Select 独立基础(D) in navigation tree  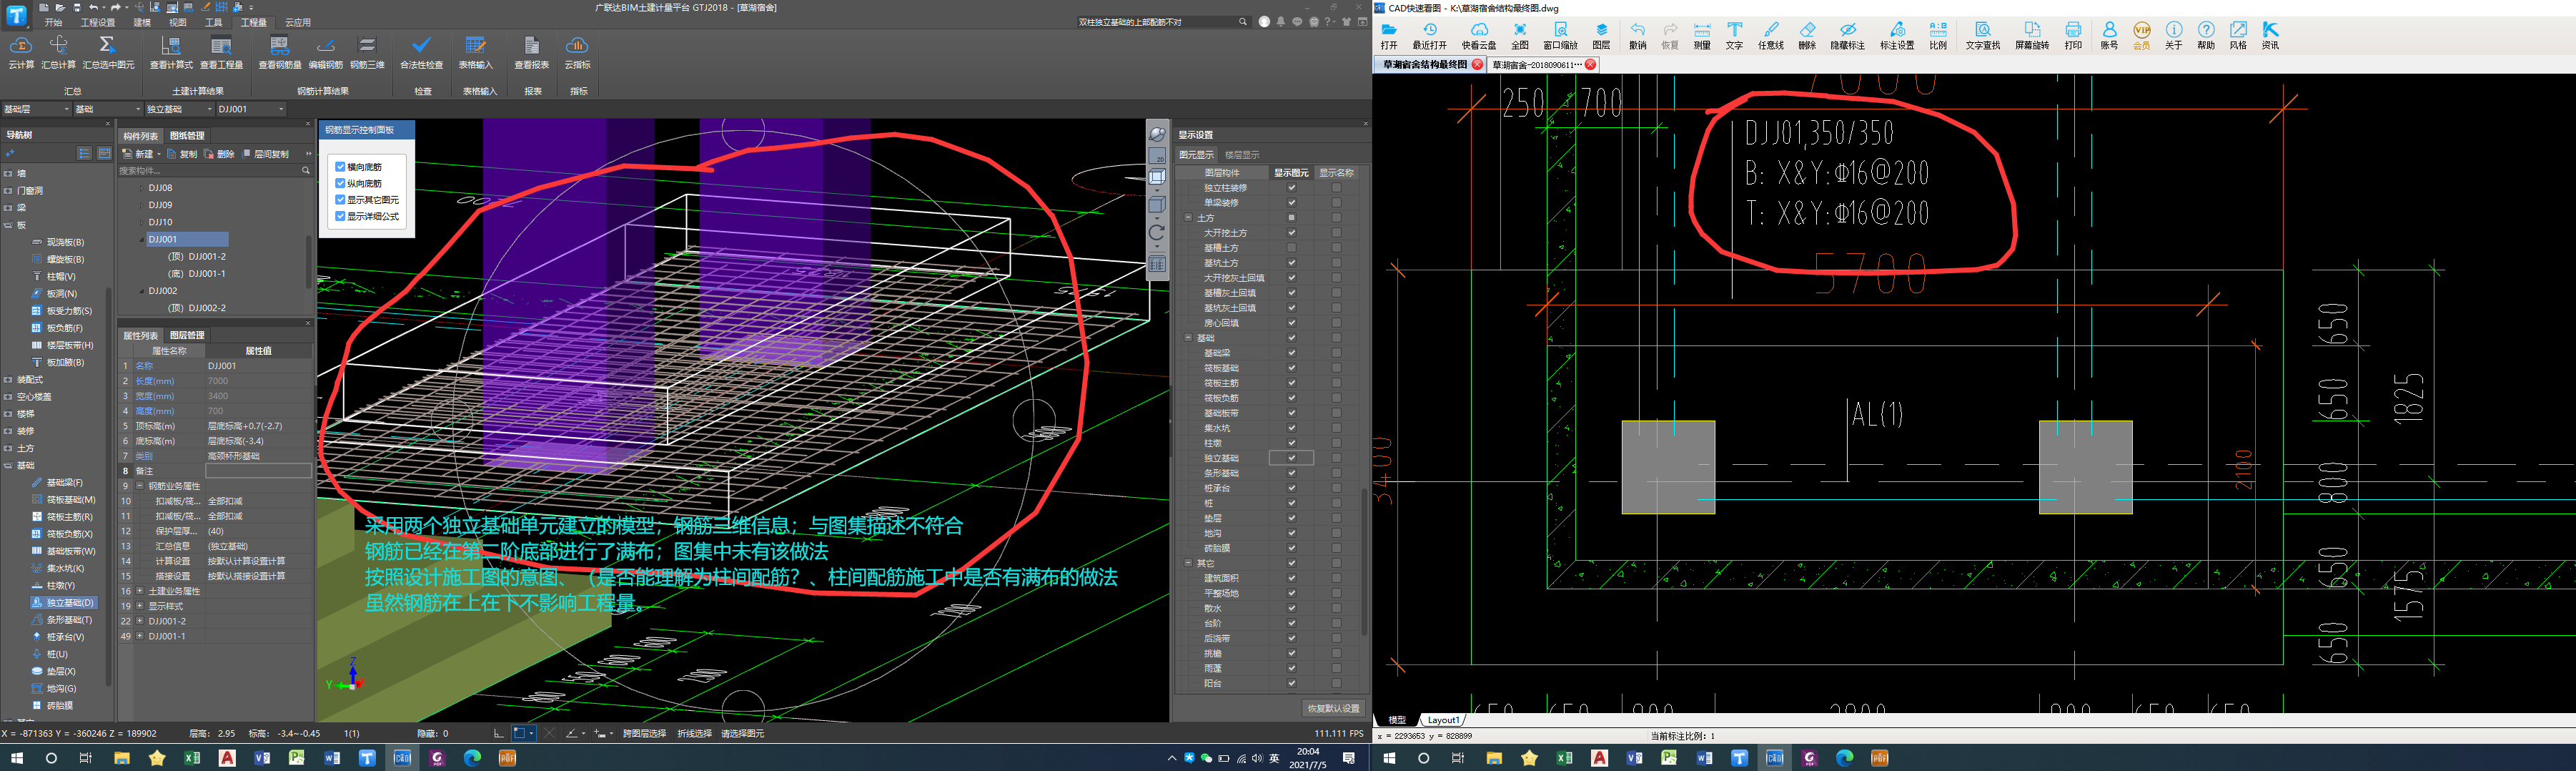click(x=65, y=603)
